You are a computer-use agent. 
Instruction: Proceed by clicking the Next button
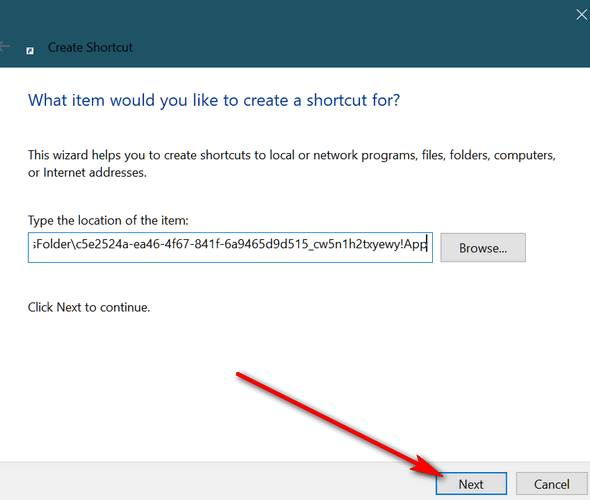[471, 484]
